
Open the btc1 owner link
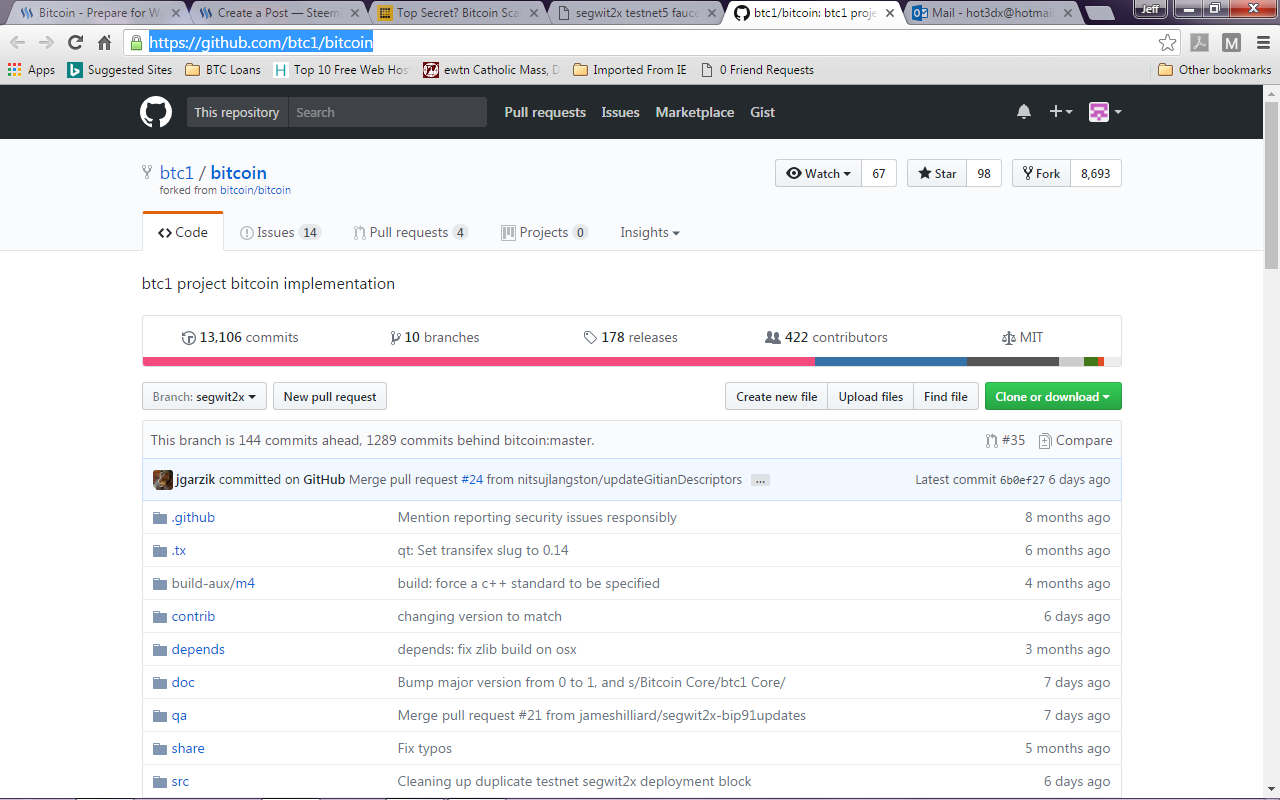[x=177, y=173]
